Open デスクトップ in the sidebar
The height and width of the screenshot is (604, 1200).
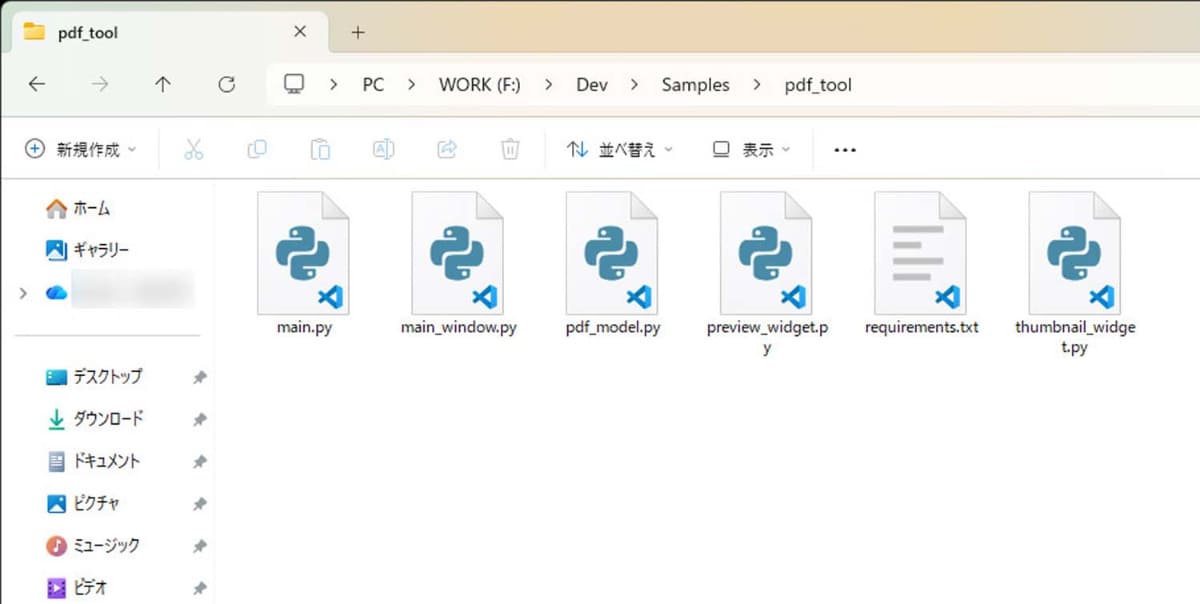coord(95,377)
